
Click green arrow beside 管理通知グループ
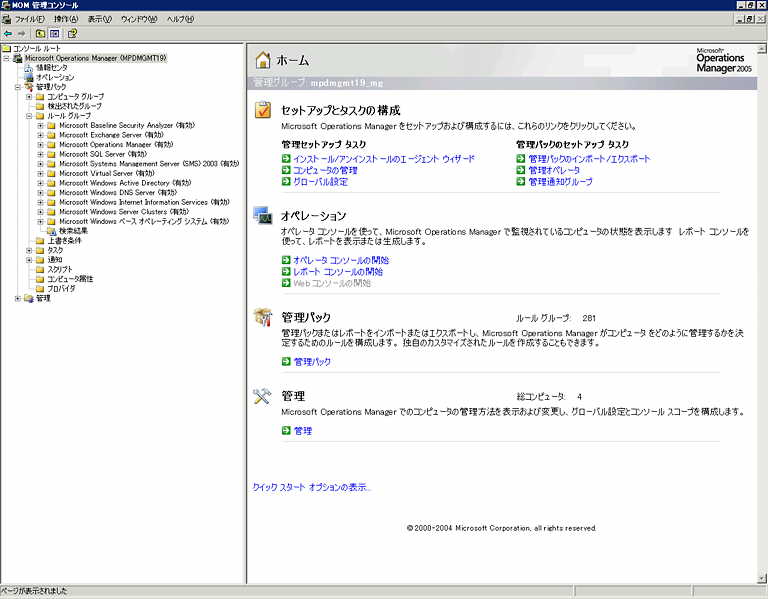click(521, 182)
